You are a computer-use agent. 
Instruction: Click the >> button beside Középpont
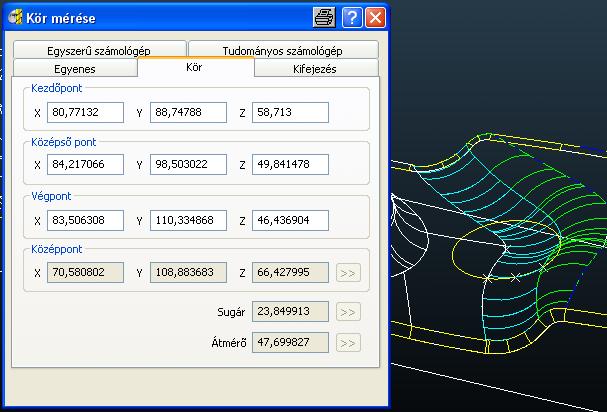[x=348, y=273]
